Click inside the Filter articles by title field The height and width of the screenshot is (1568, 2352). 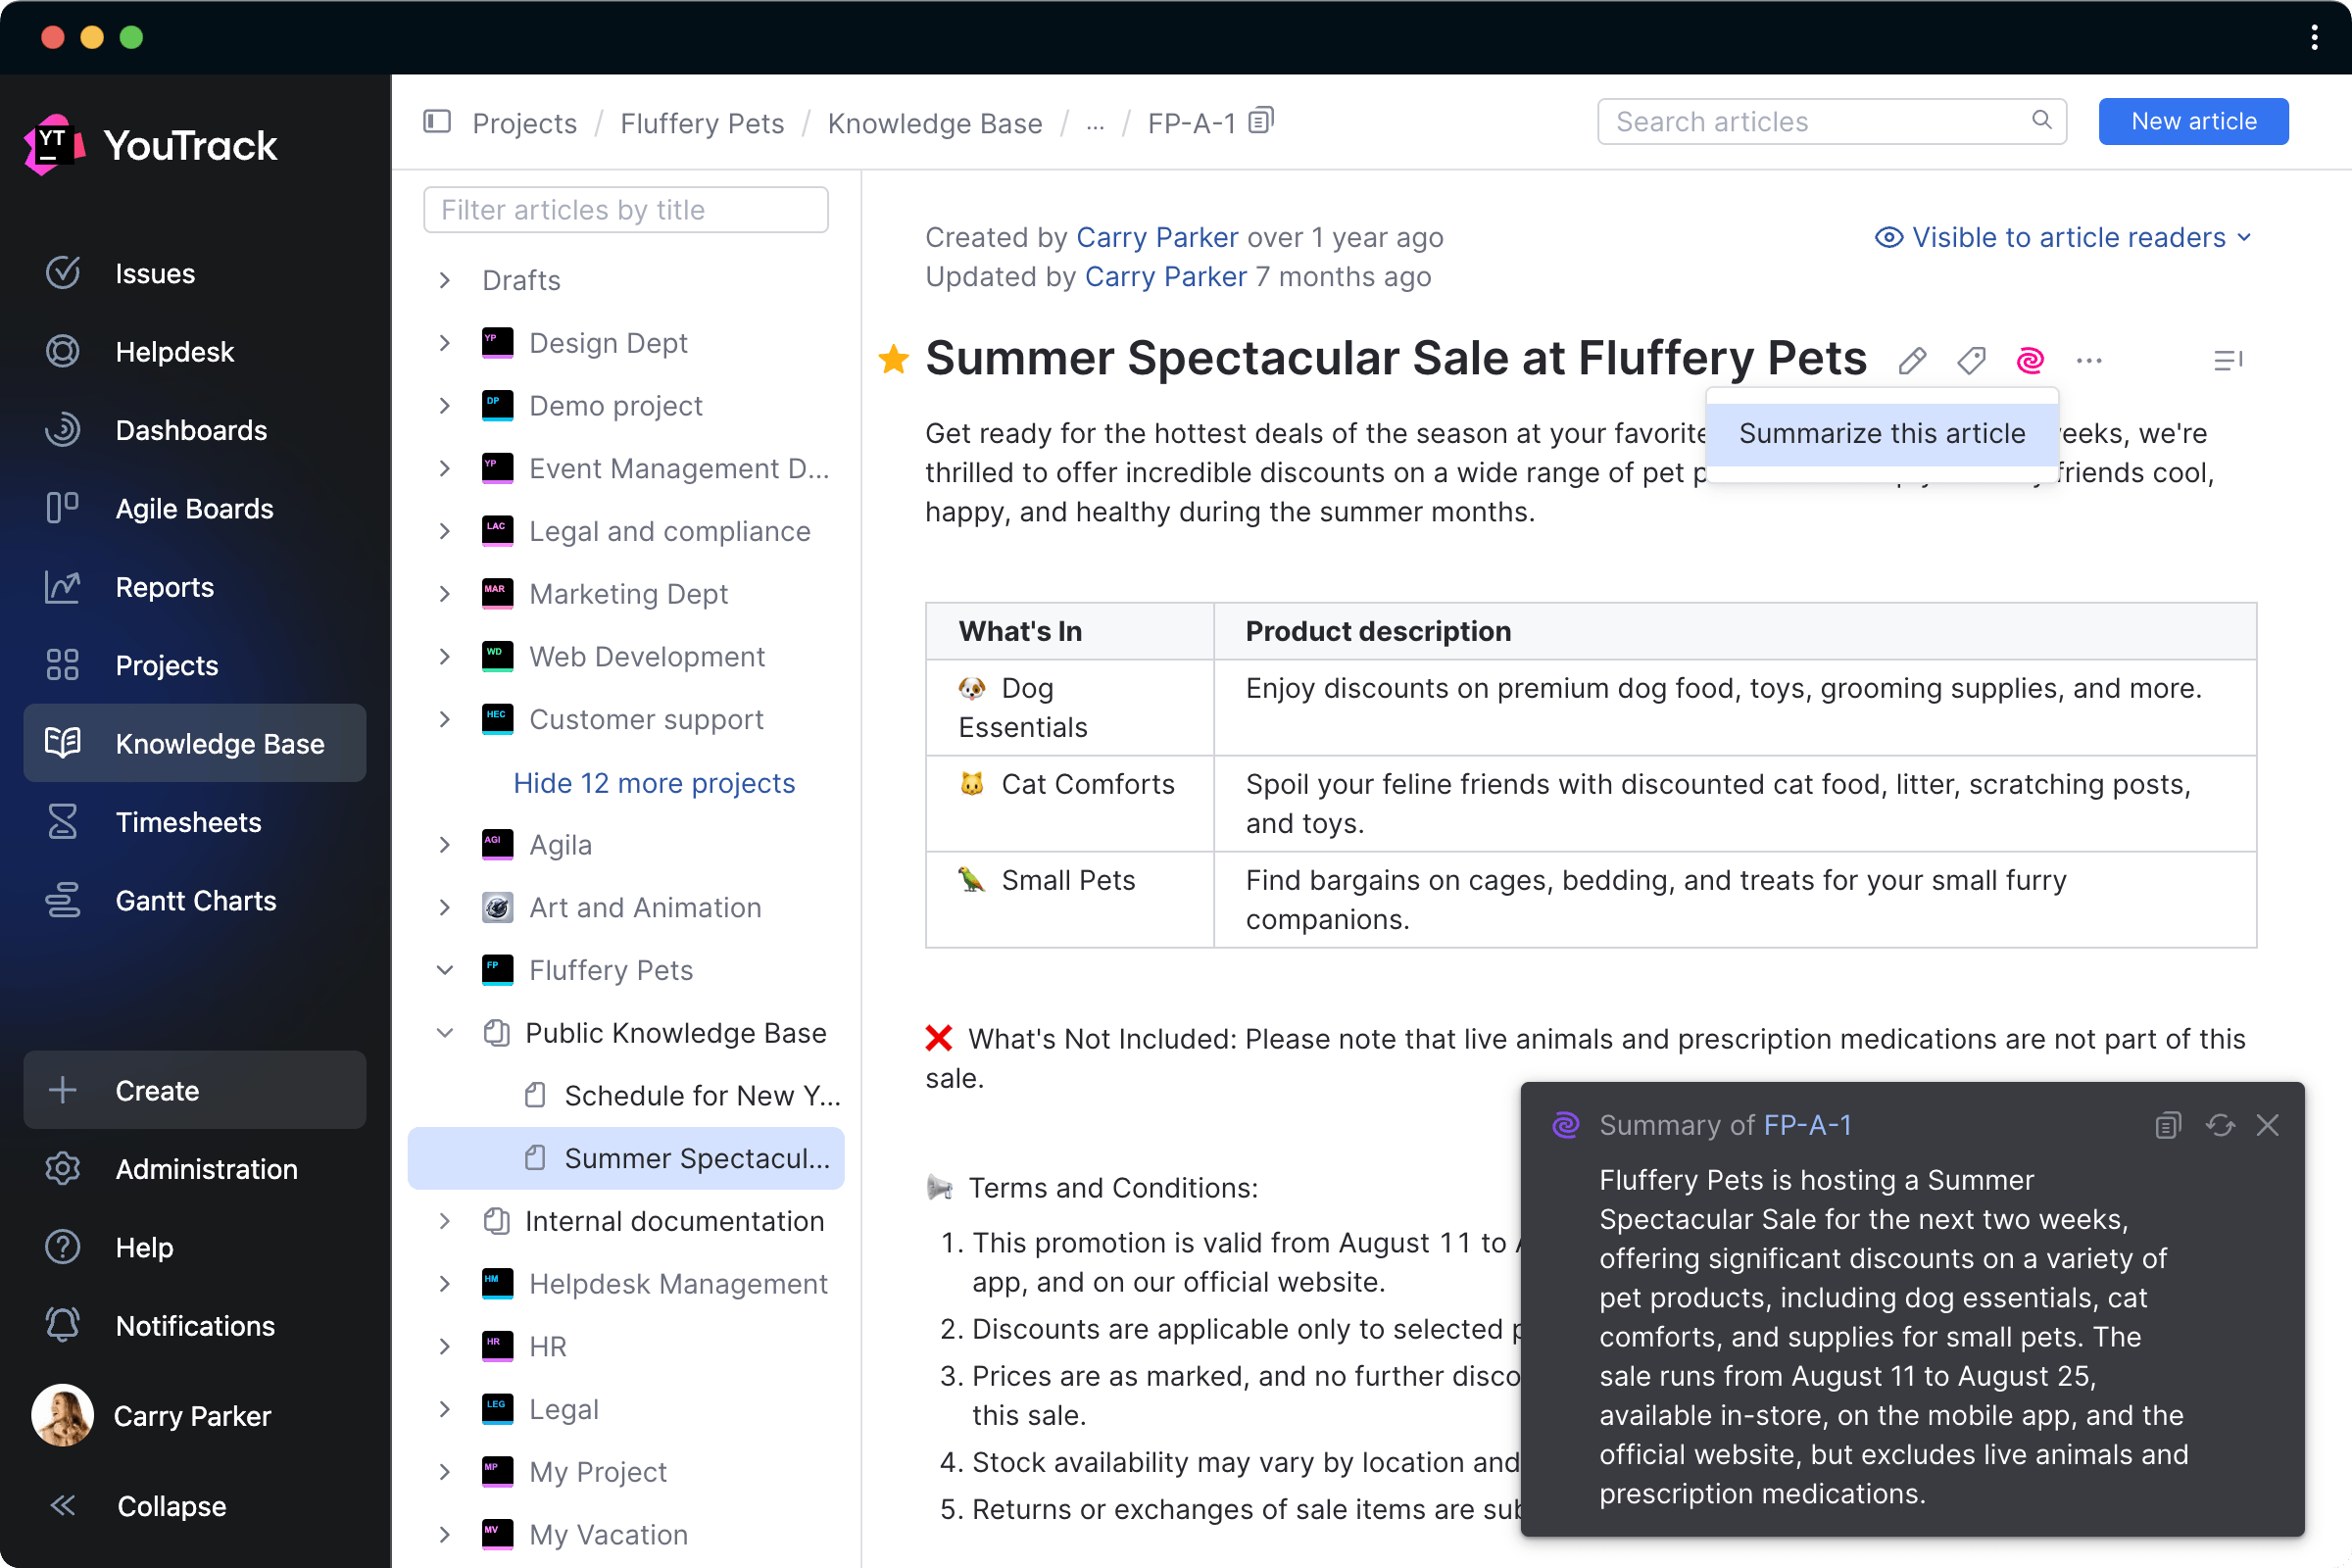pos(625,210)
